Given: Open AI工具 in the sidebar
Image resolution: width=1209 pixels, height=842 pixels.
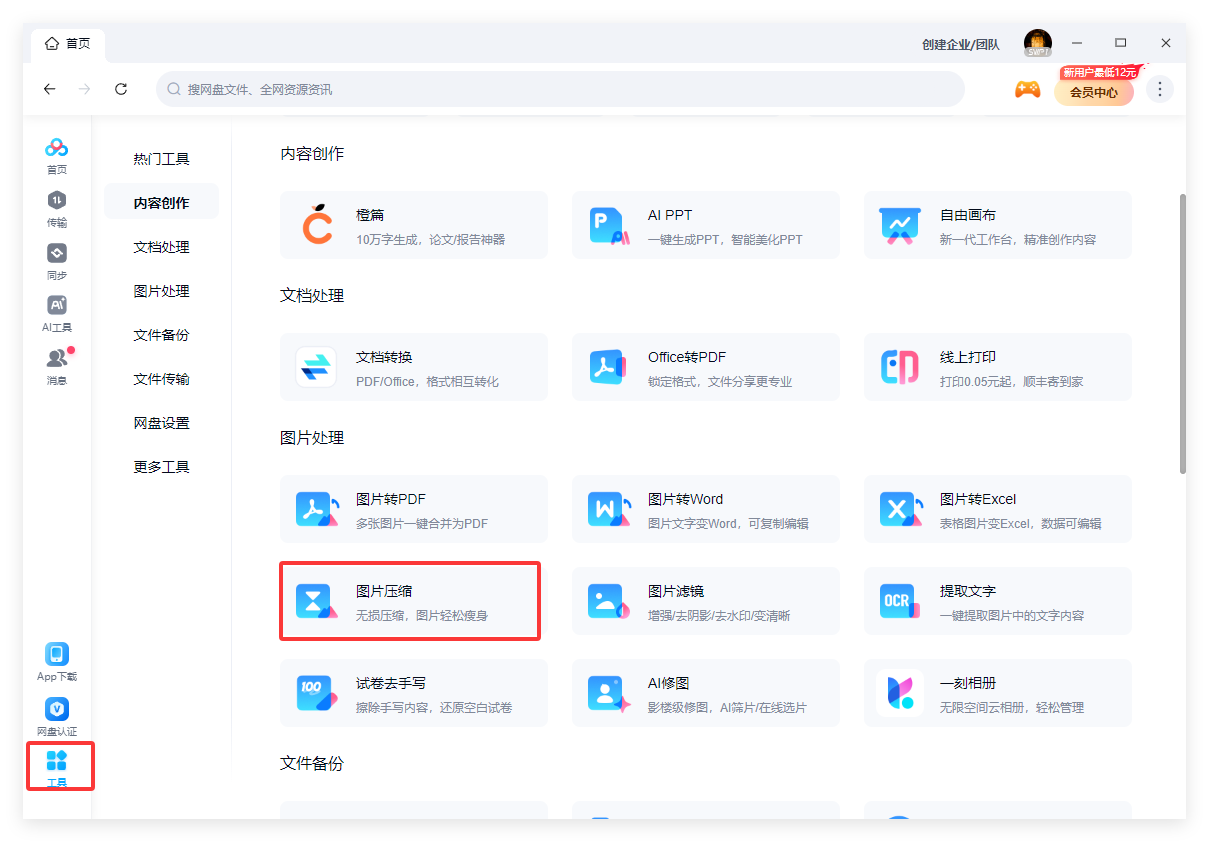Looking at the screenshot, I should 57,314.
